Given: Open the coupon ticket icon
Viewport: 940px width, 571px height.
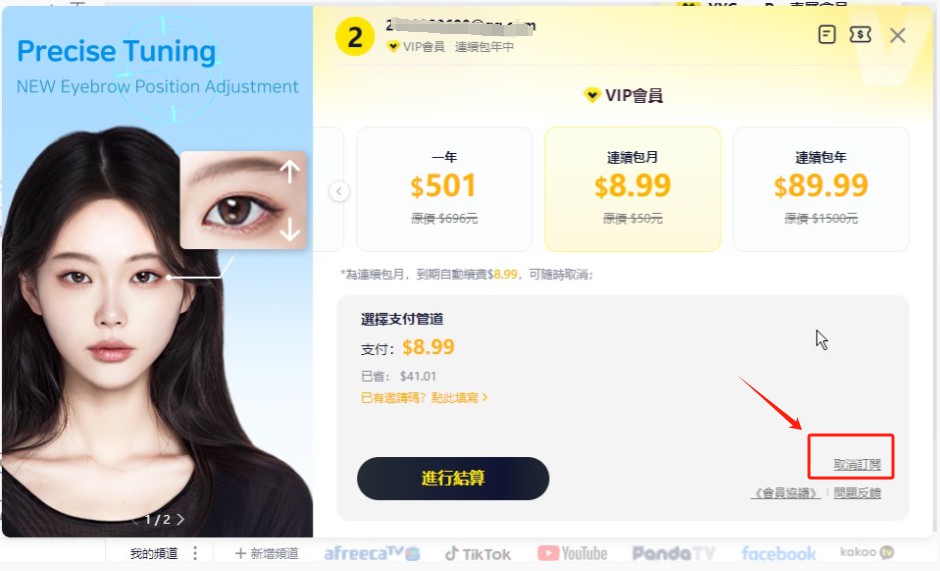Looking at the screenshot, I should (x=860, y=35).
